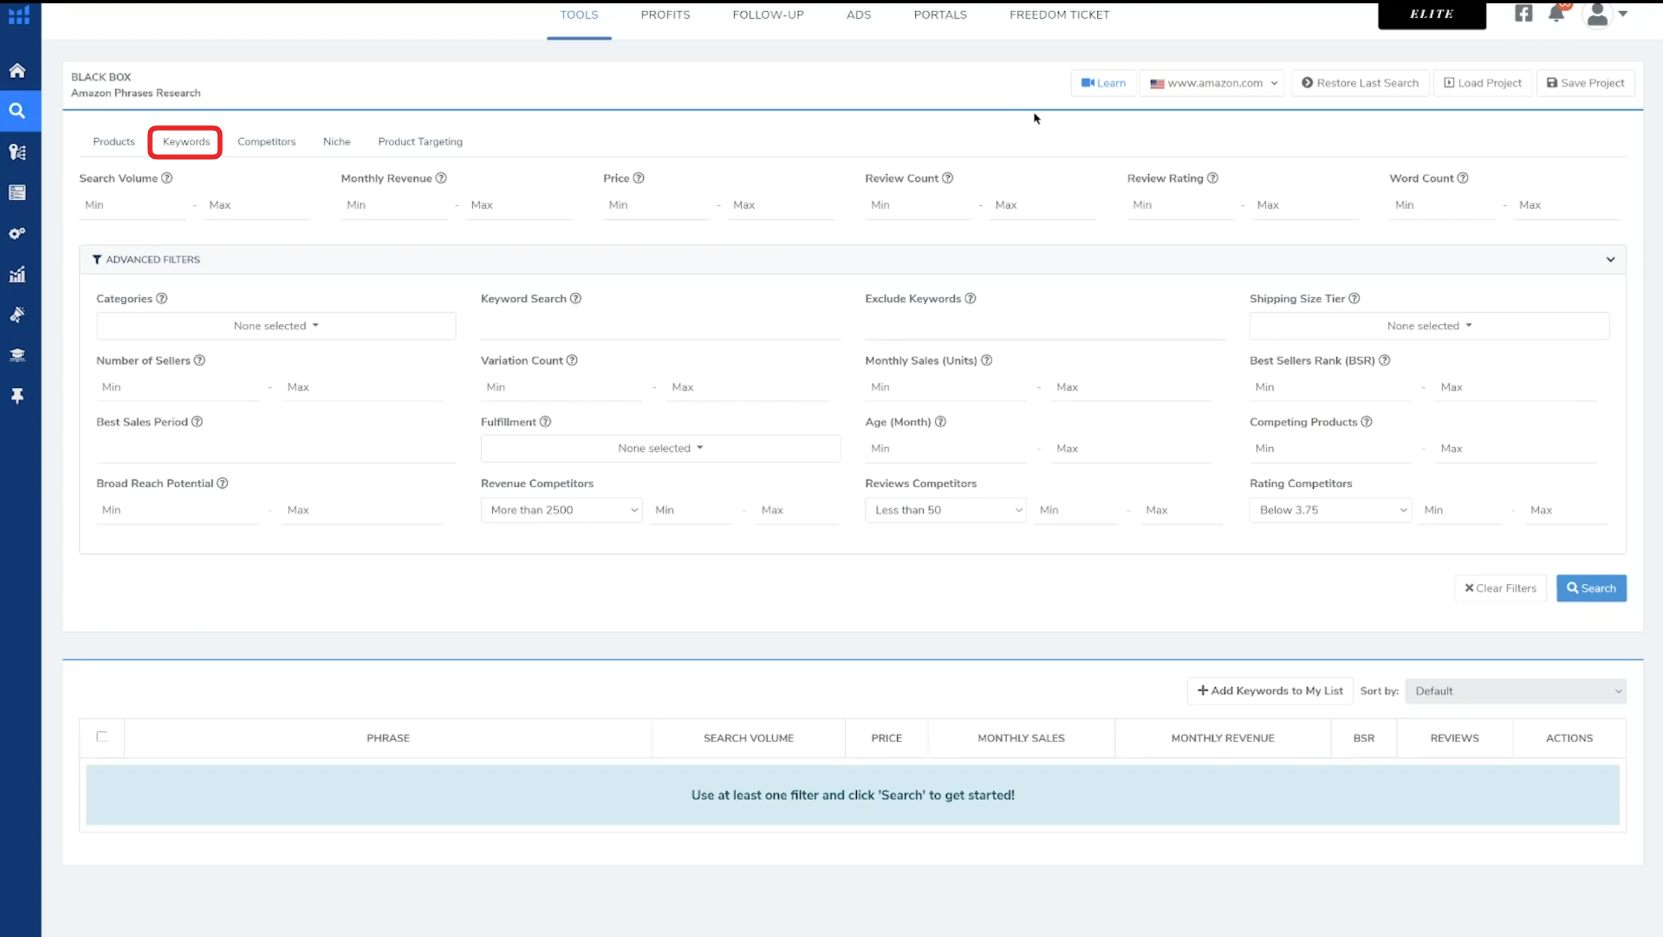Tick the select-all checkbox in the results table
Image resolution: width=1663 pixels, height=937 pixels.
tap(102, 737)
